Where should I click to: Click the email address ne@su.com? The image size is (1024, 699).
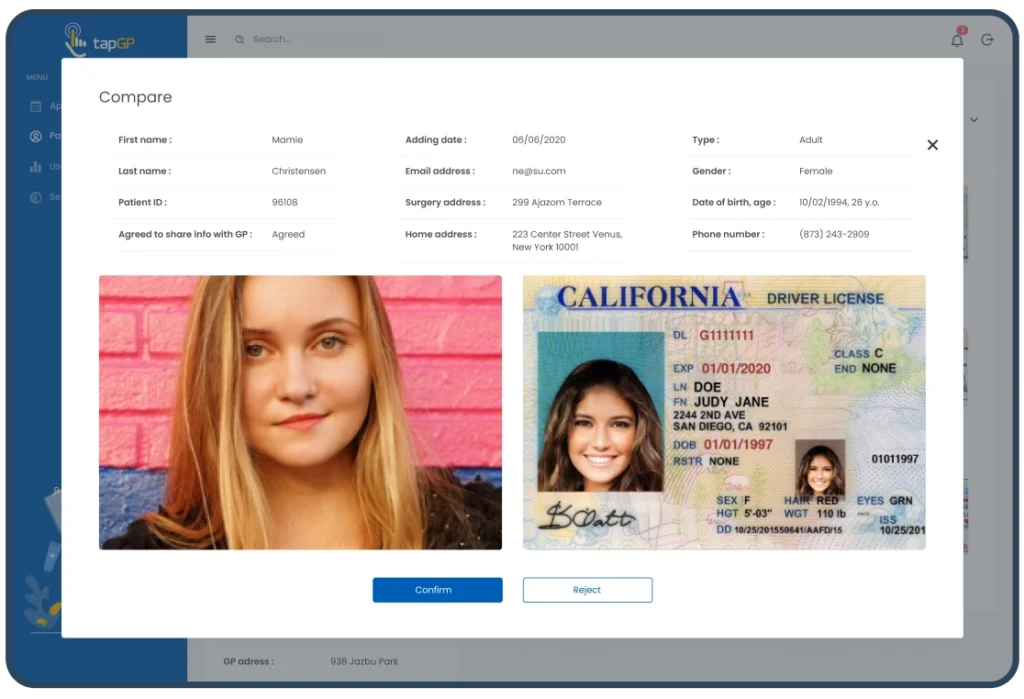click(x=538, y=171)
